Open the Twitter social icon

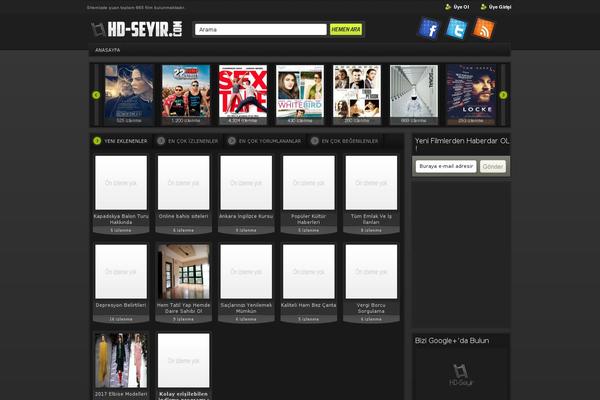456,28
